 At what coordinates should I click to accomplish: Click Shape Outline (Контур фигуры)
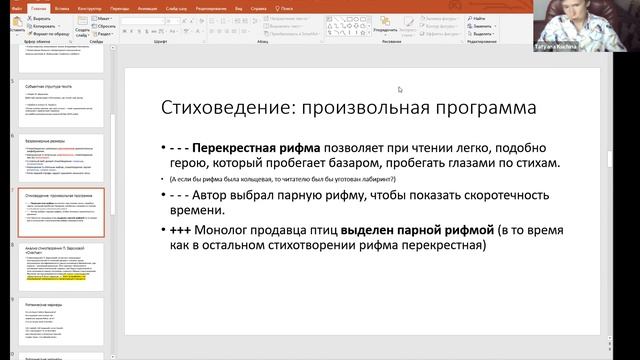[438, 26]
